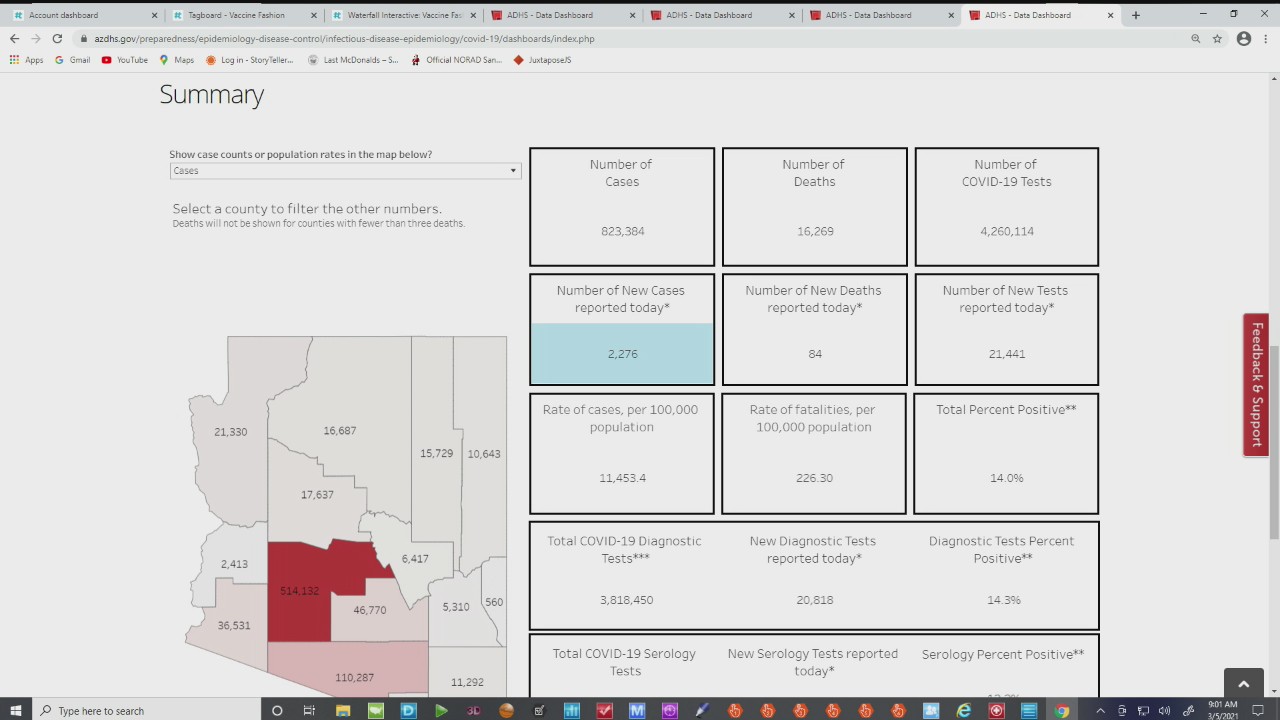The image size is (1280, 720).
Task: Switch to the Account dashboard tab
Action: point(83,15)
